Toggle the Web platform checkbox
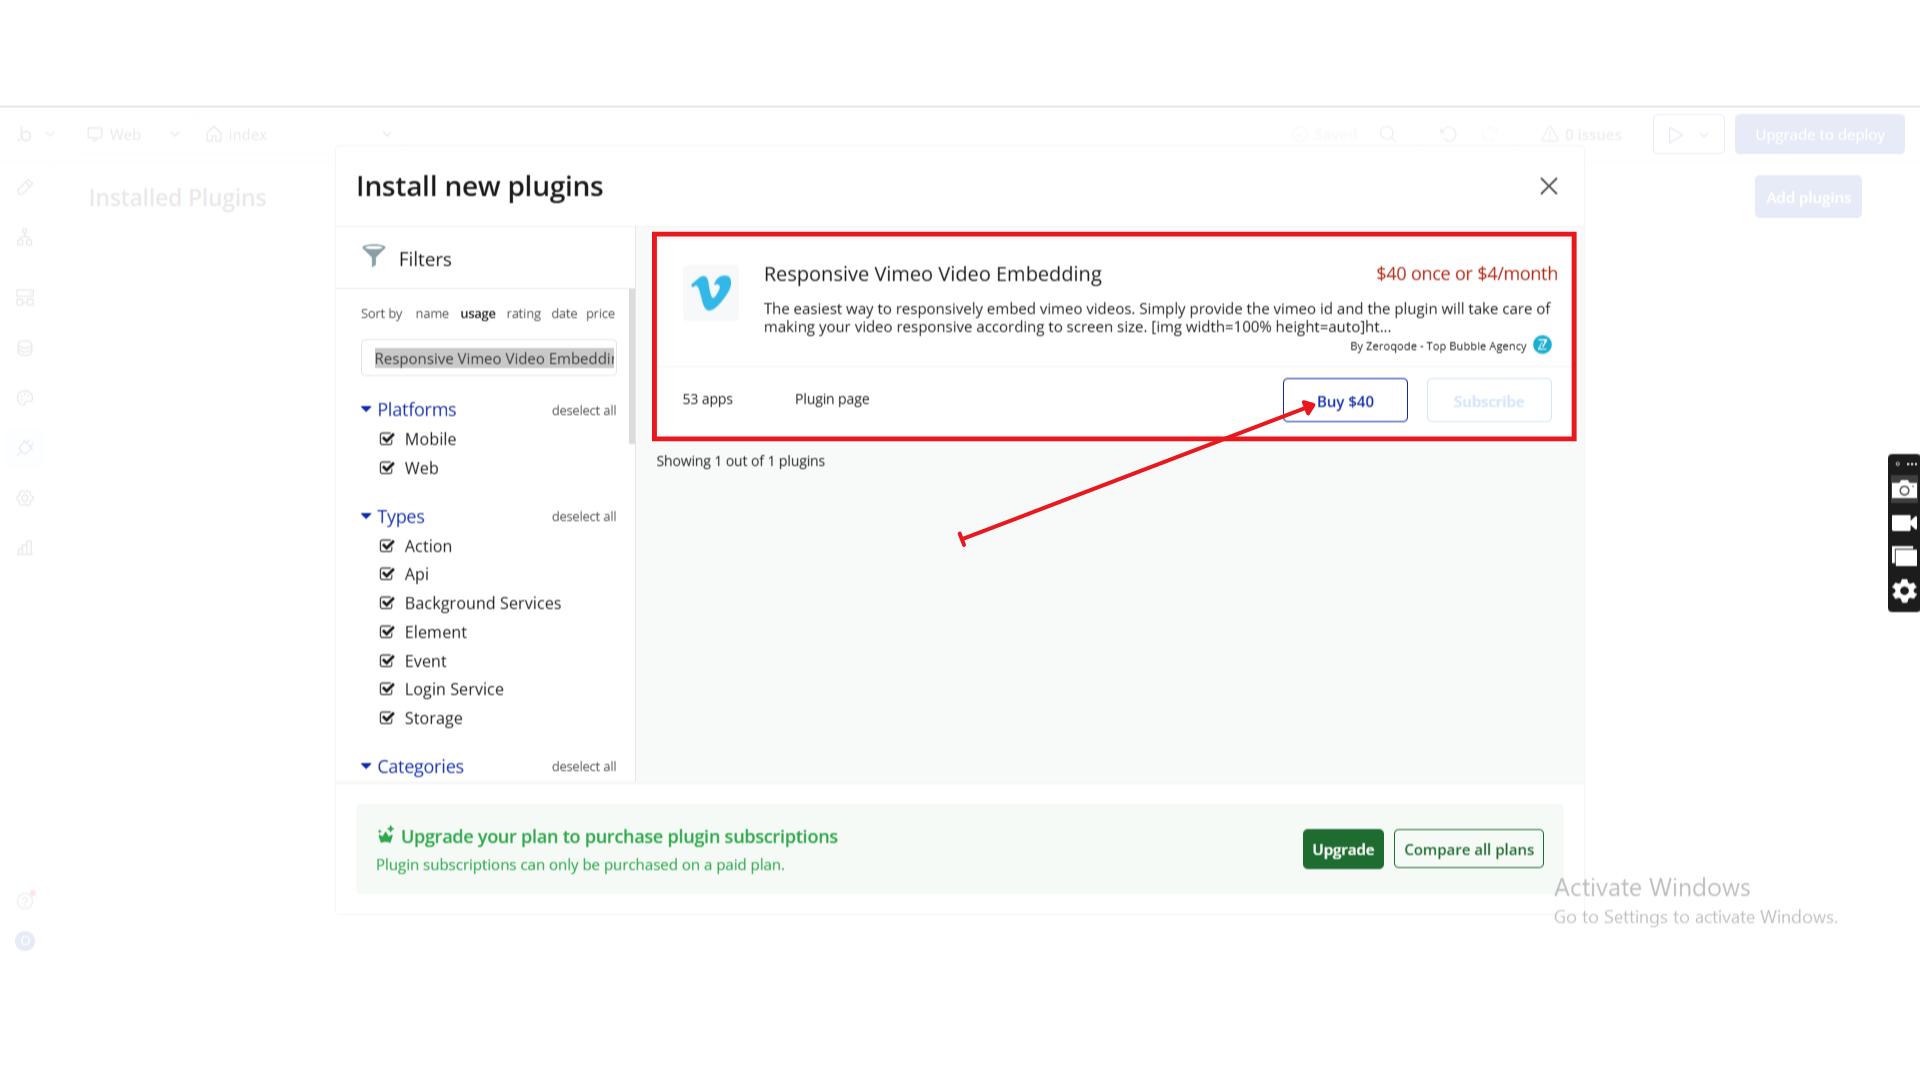The width and height of the screenshot is (1920, 1080). [x=387, y=468]
